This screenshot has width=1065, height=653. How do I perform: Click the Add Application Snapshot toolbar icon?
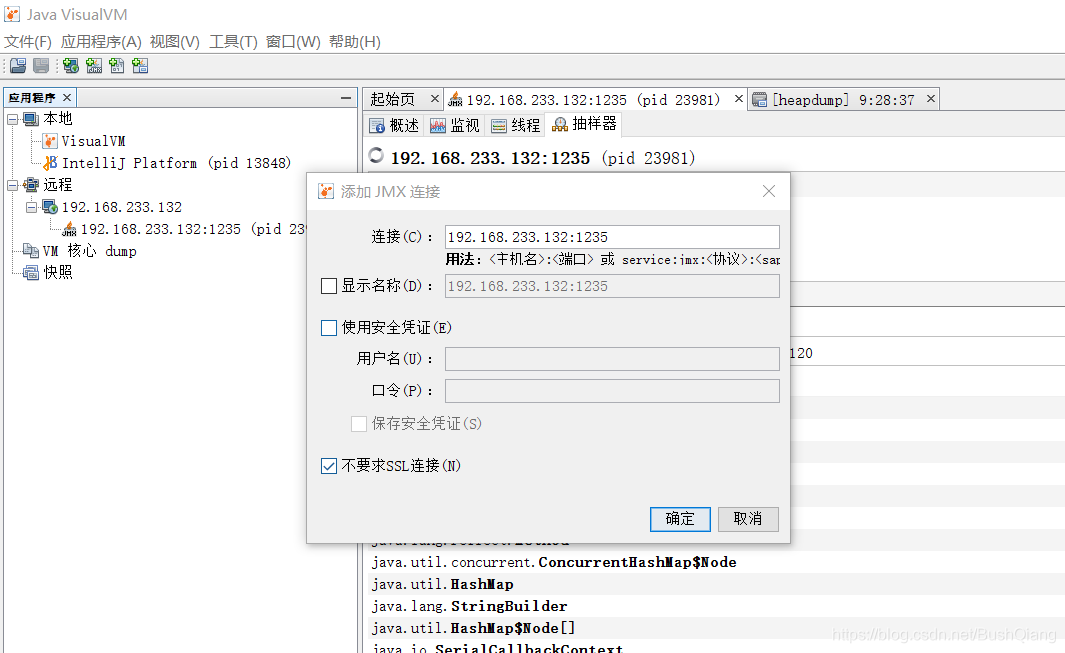pyautogui.click(x=140, y=66)
